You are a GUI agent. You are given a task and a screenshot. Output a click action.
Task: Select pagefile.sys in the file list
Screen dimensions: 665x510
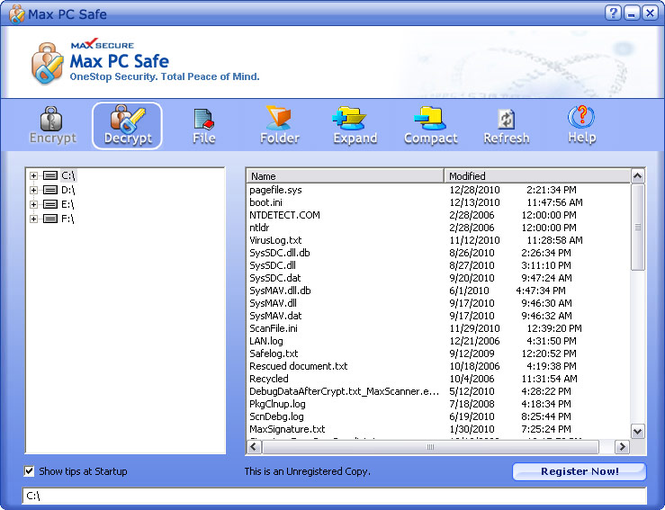pos(276,190)
